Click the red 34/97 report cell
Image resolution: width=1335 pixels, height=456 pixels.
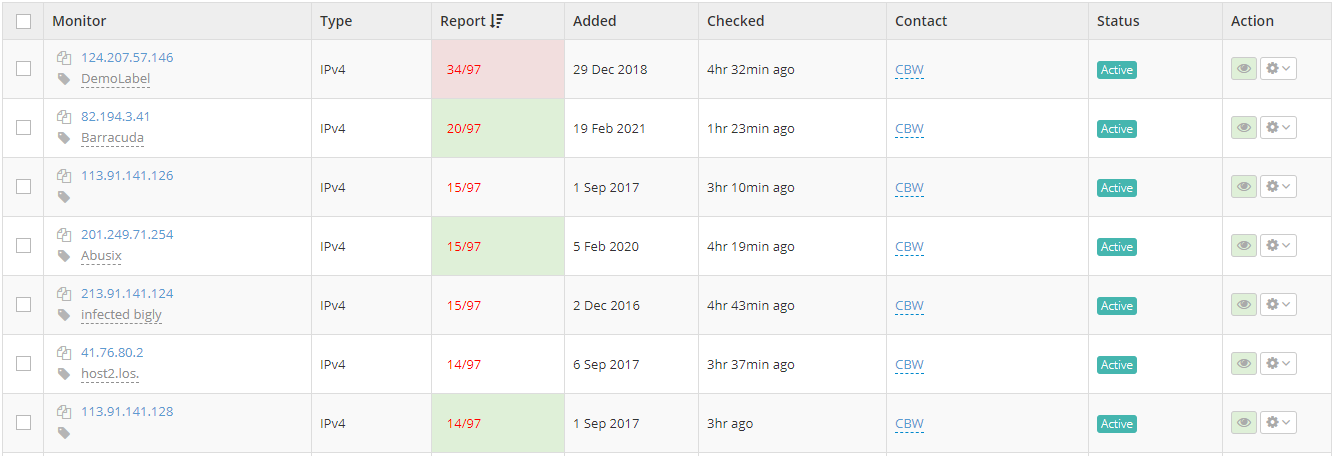[x=464, y=70]
